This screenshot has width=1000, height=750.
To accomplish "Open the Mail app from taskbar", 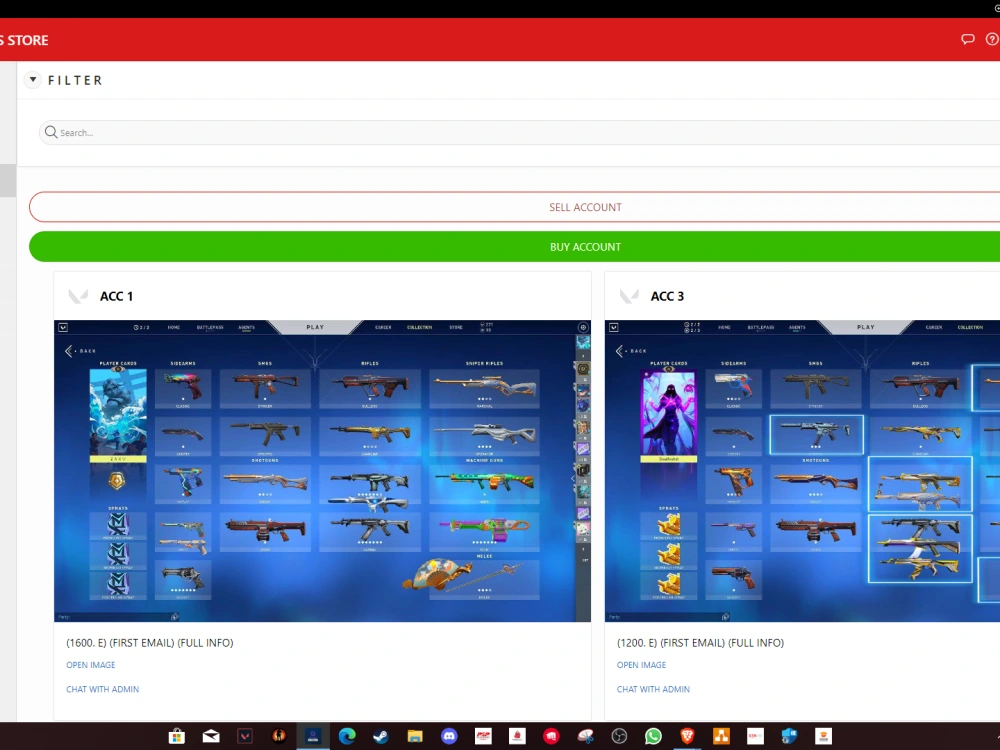I will [x=211, y=736].
